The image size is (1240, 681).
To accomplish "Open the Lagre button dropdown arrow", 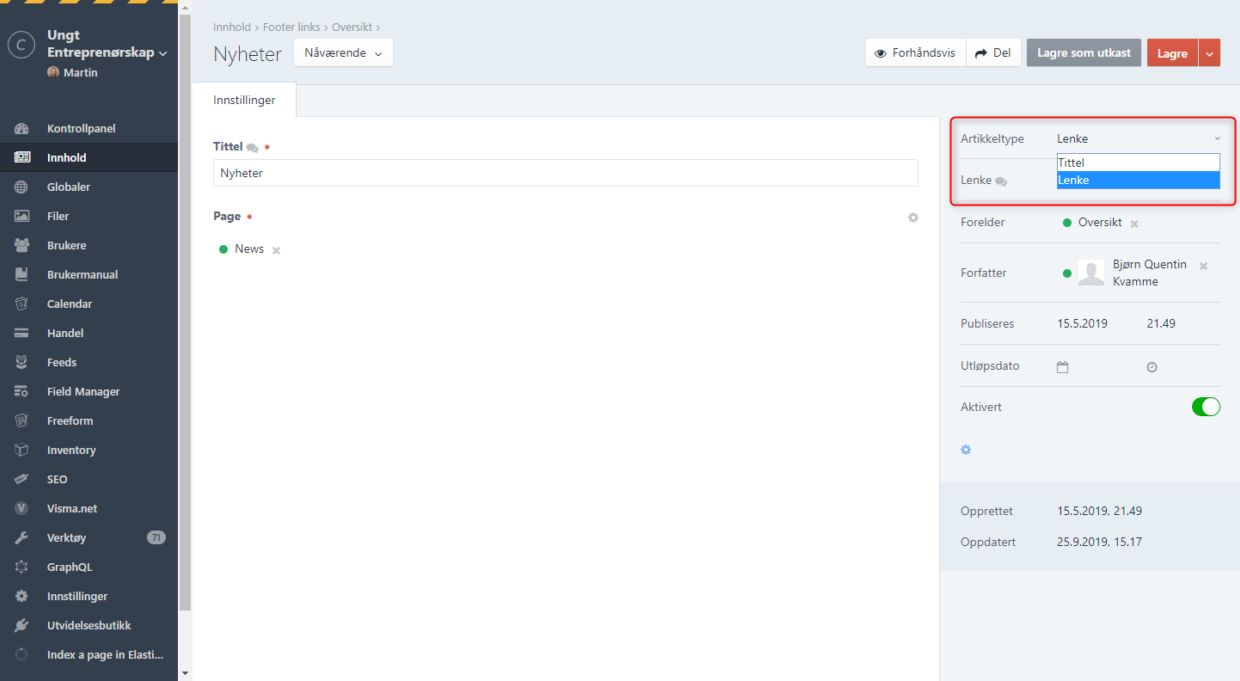I will tap(1209, 53).
